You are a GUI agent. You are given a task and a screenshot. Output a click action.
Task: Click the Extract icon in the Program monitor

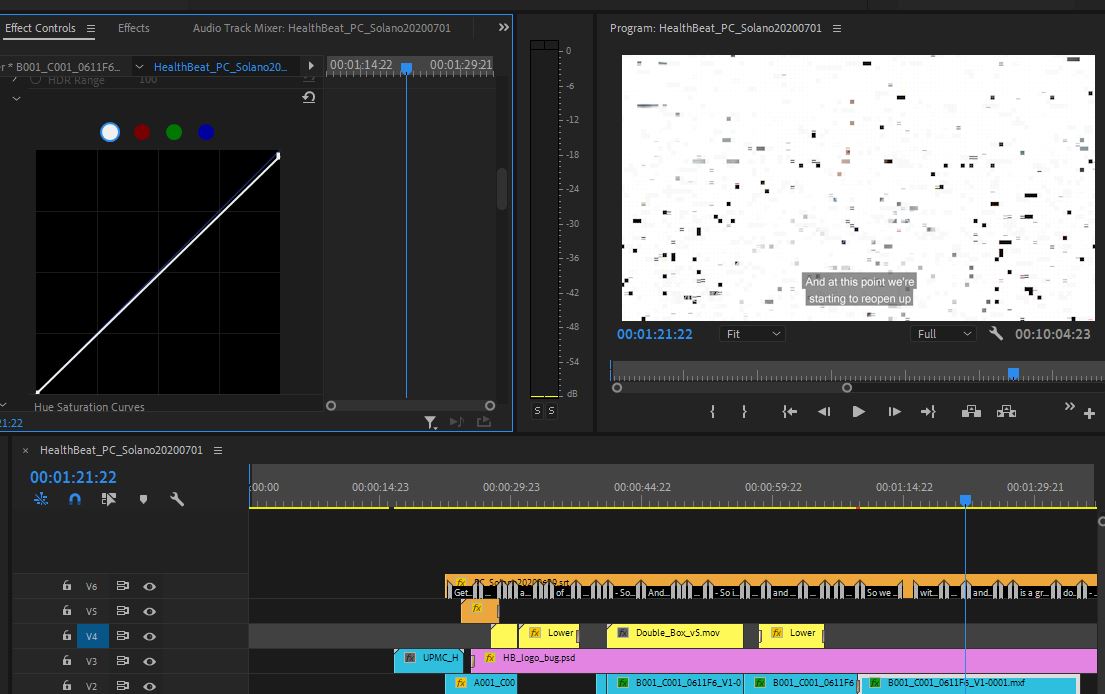coord(1007,411)
